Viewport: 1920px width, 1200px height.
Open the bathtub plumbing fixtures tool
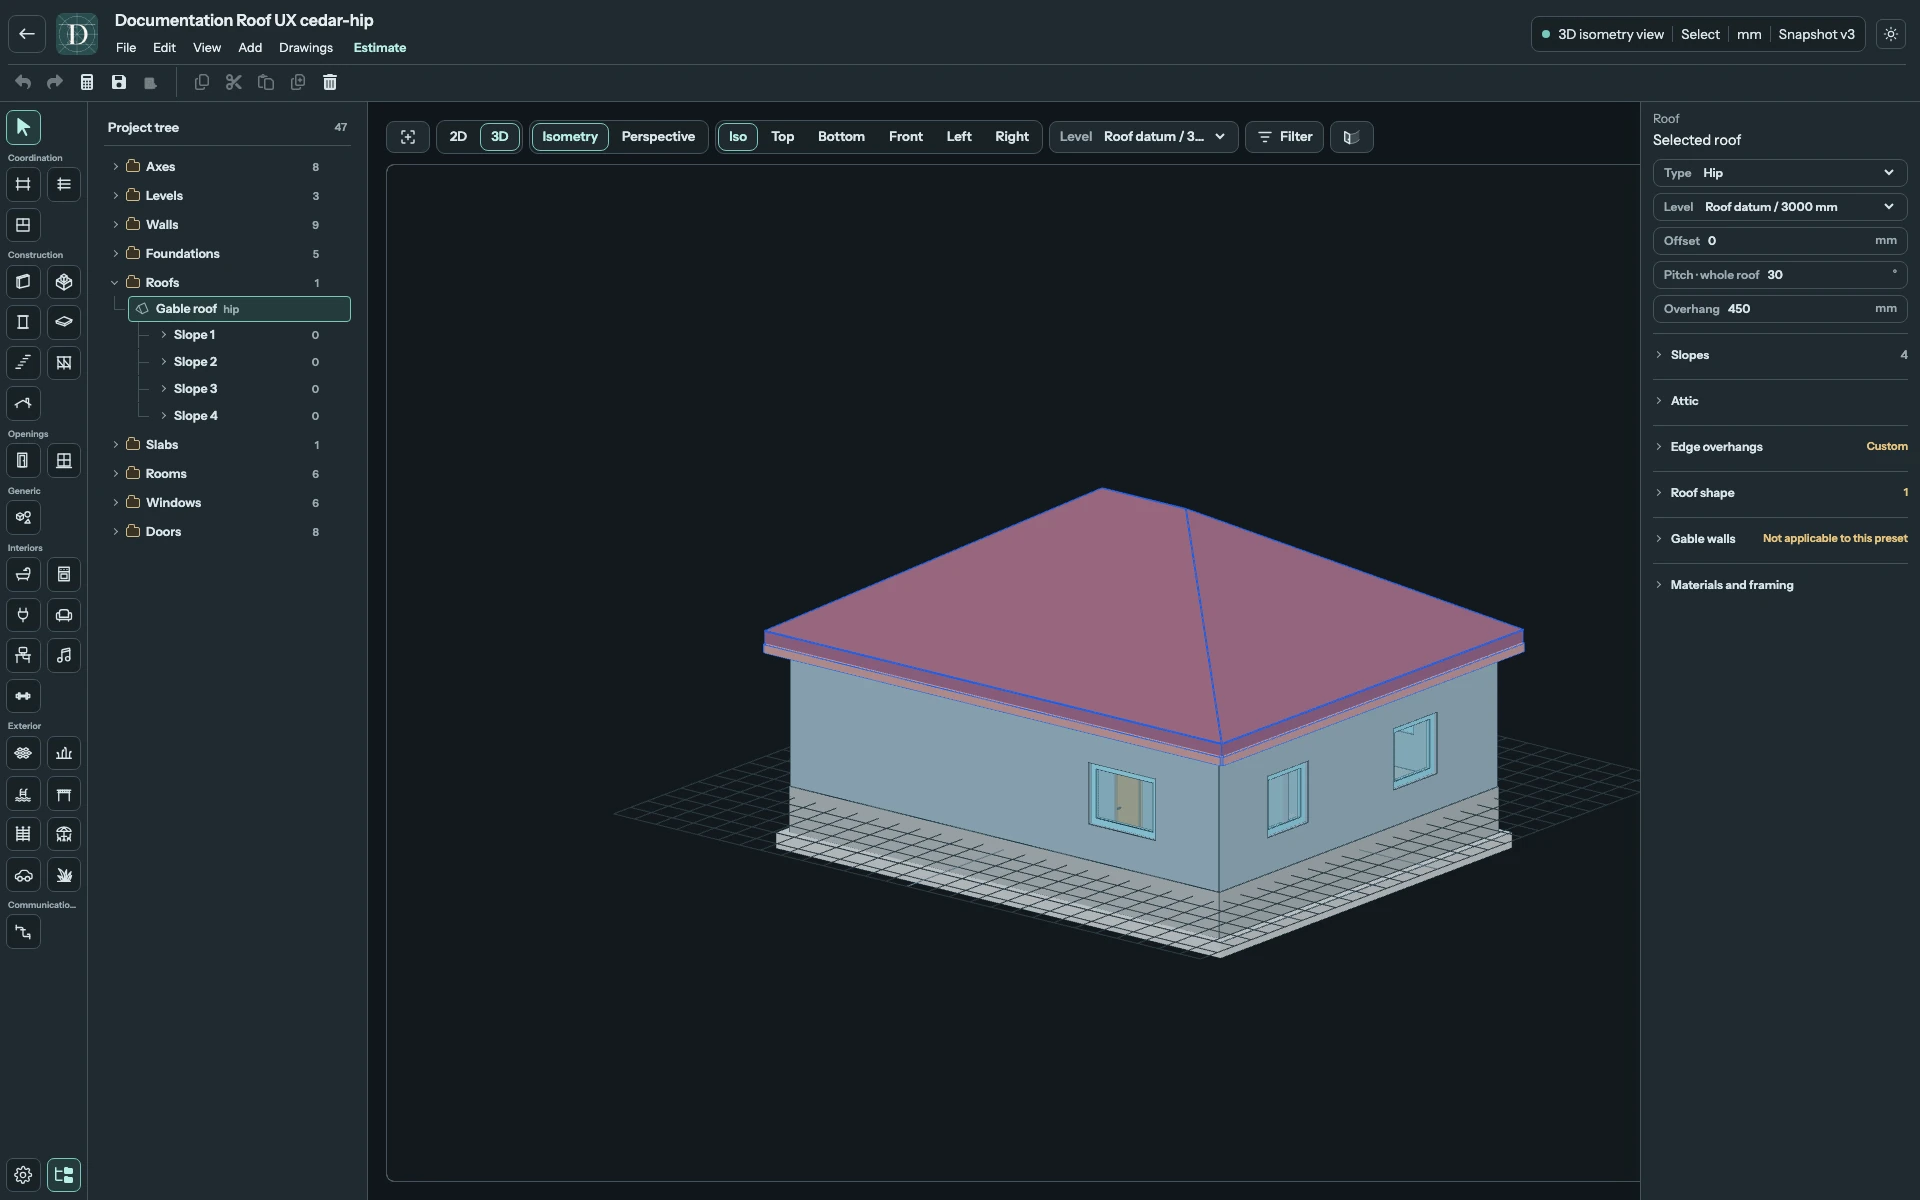pyautogui.click(x=23, y=574)
